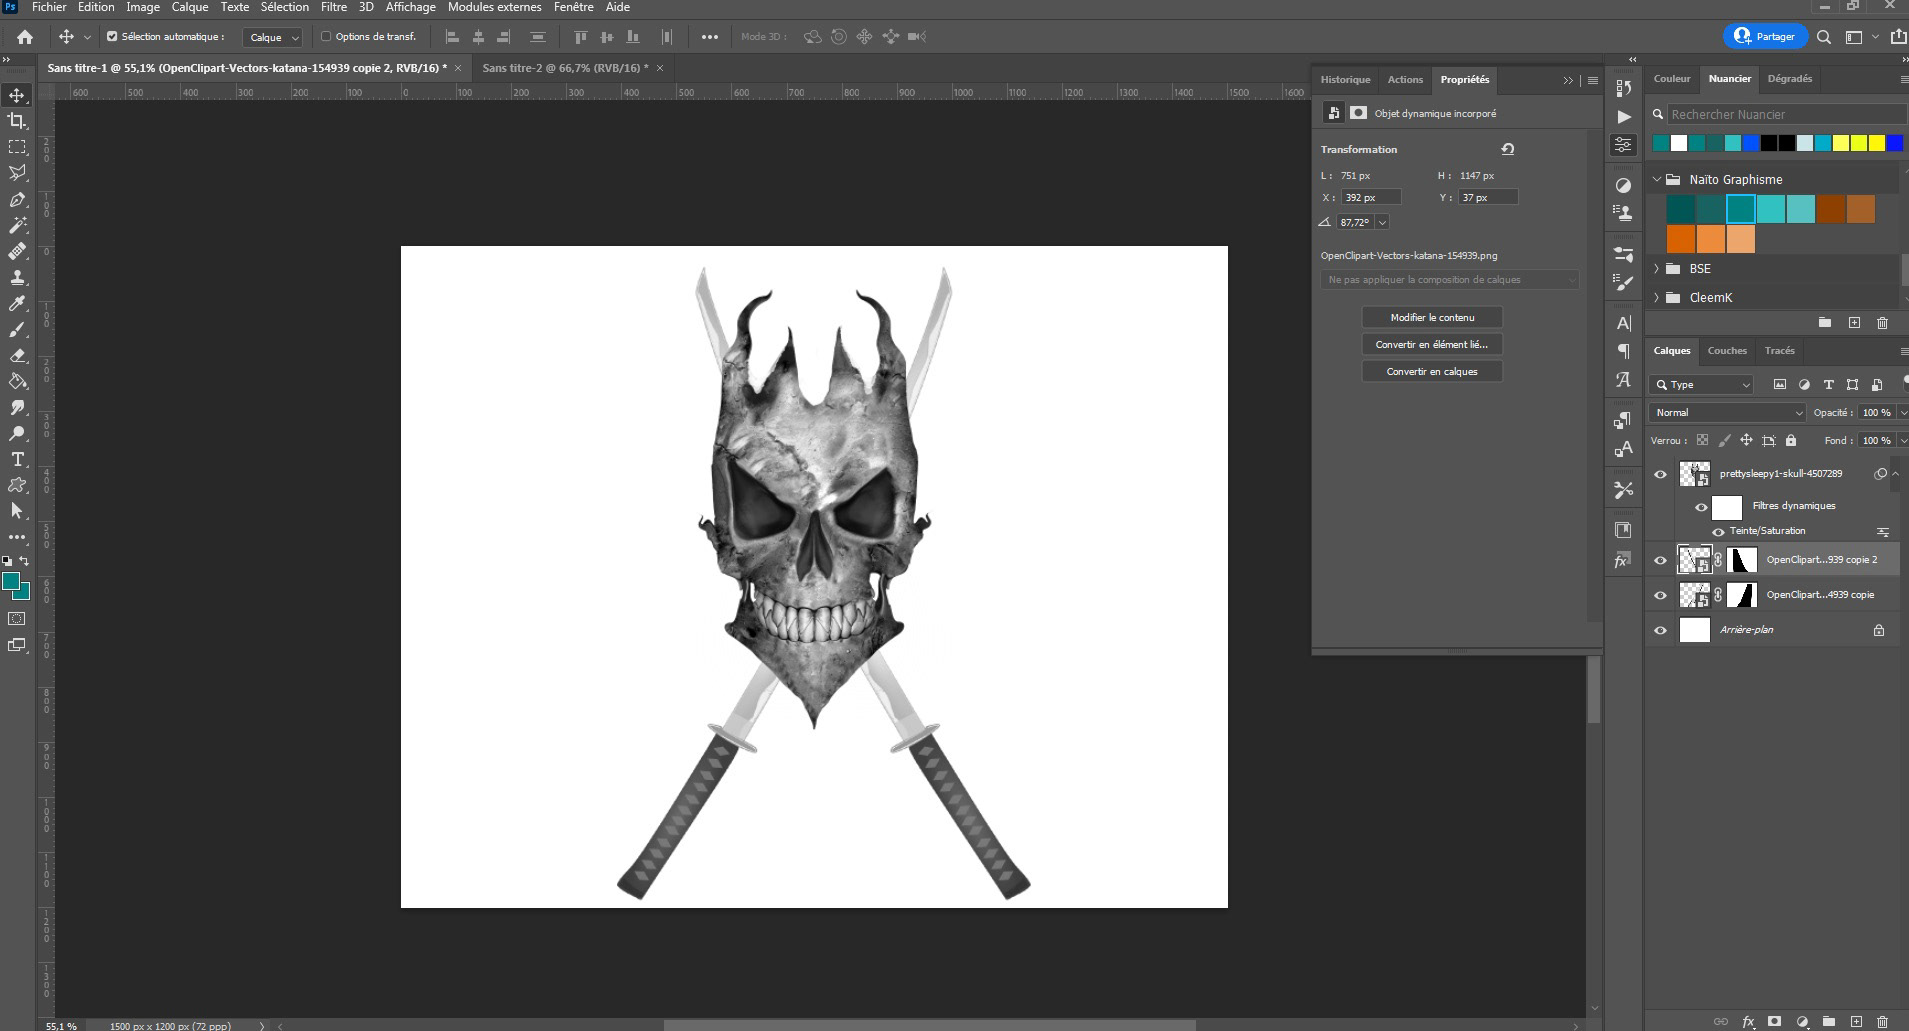Viewport: 1909px width, 1031px height.
Task: Select the Path Selection arrow tool
Action: coord(17,511)
